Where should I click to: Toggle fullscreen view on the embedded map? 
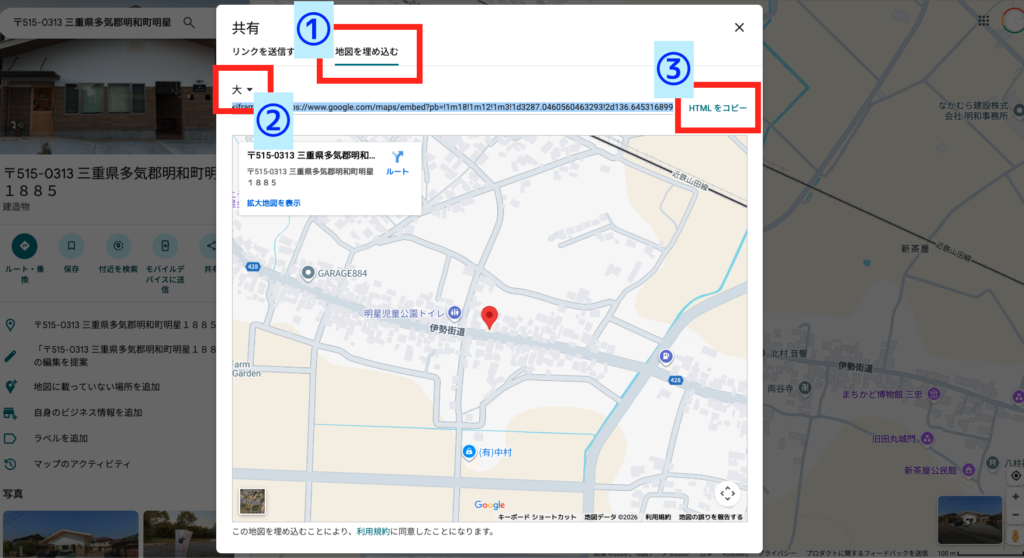(727, 493)
